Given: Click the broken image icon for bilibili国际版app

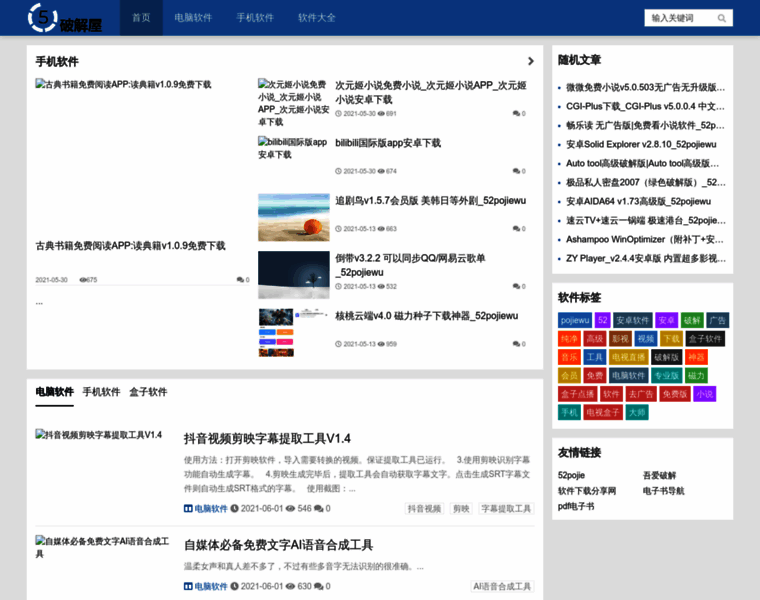Looking at the screenshot, I should [x=263, y=142].
